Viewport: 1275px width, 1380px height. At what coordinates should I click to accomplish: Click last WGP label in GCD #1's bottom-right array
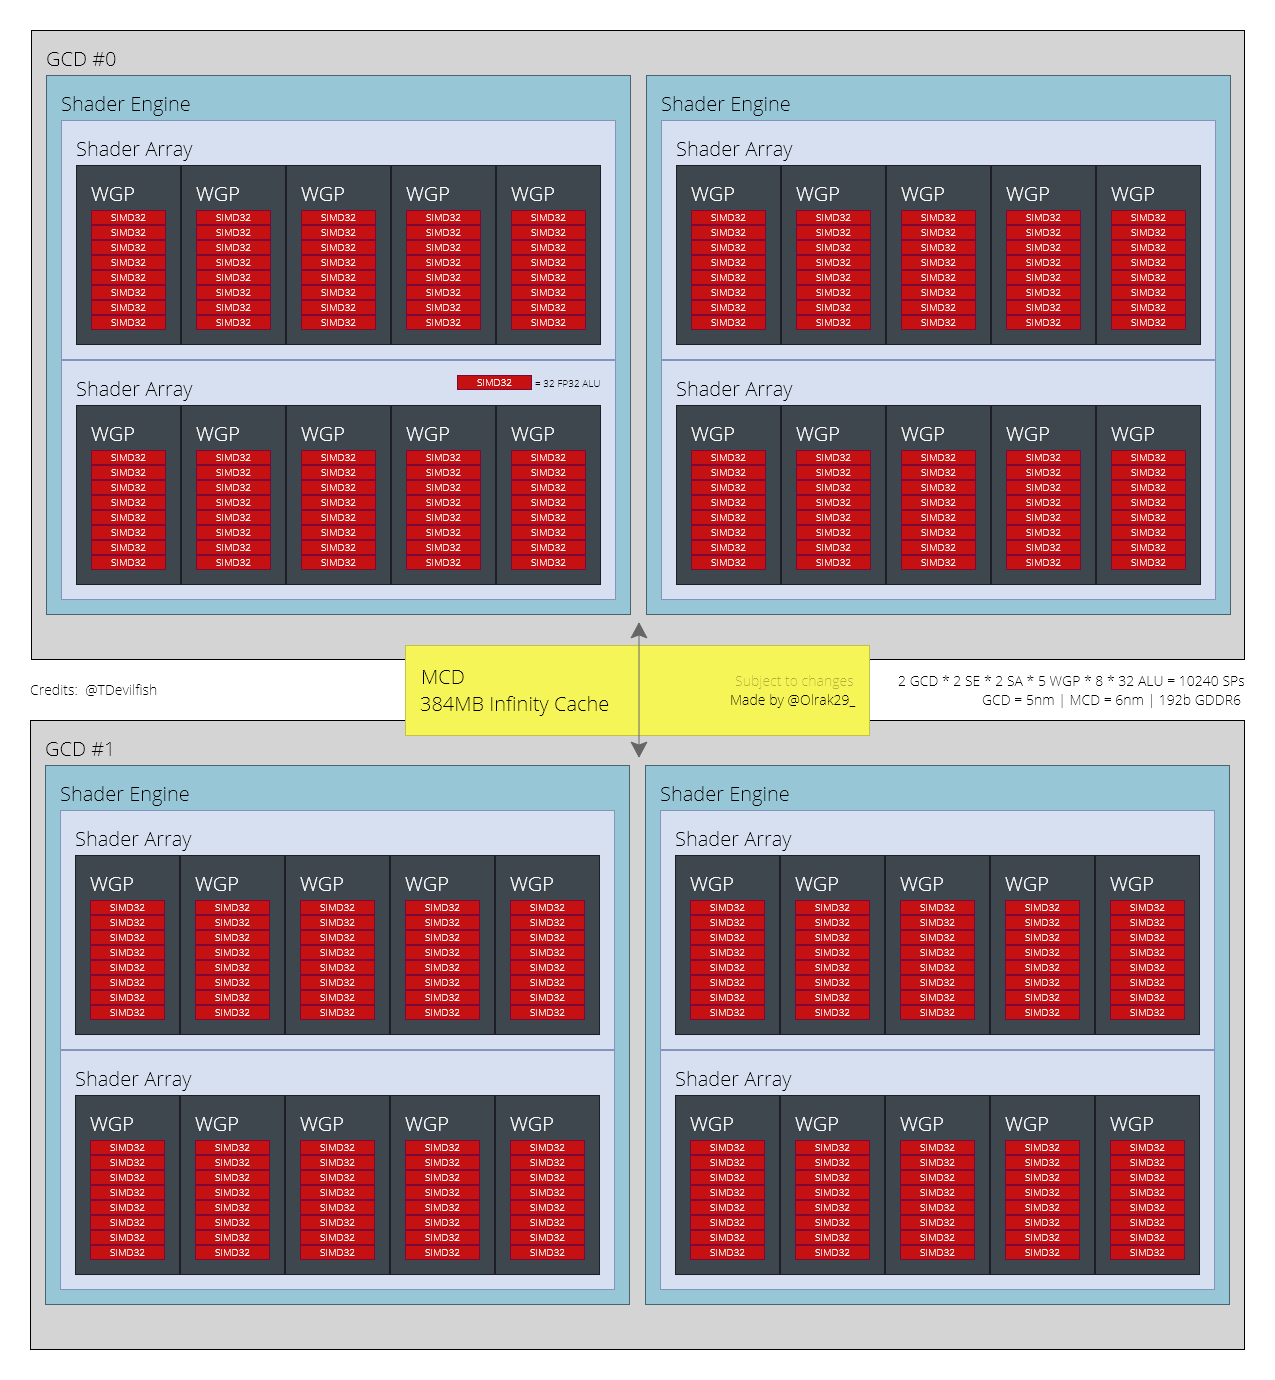[x=1131, y=1125]
